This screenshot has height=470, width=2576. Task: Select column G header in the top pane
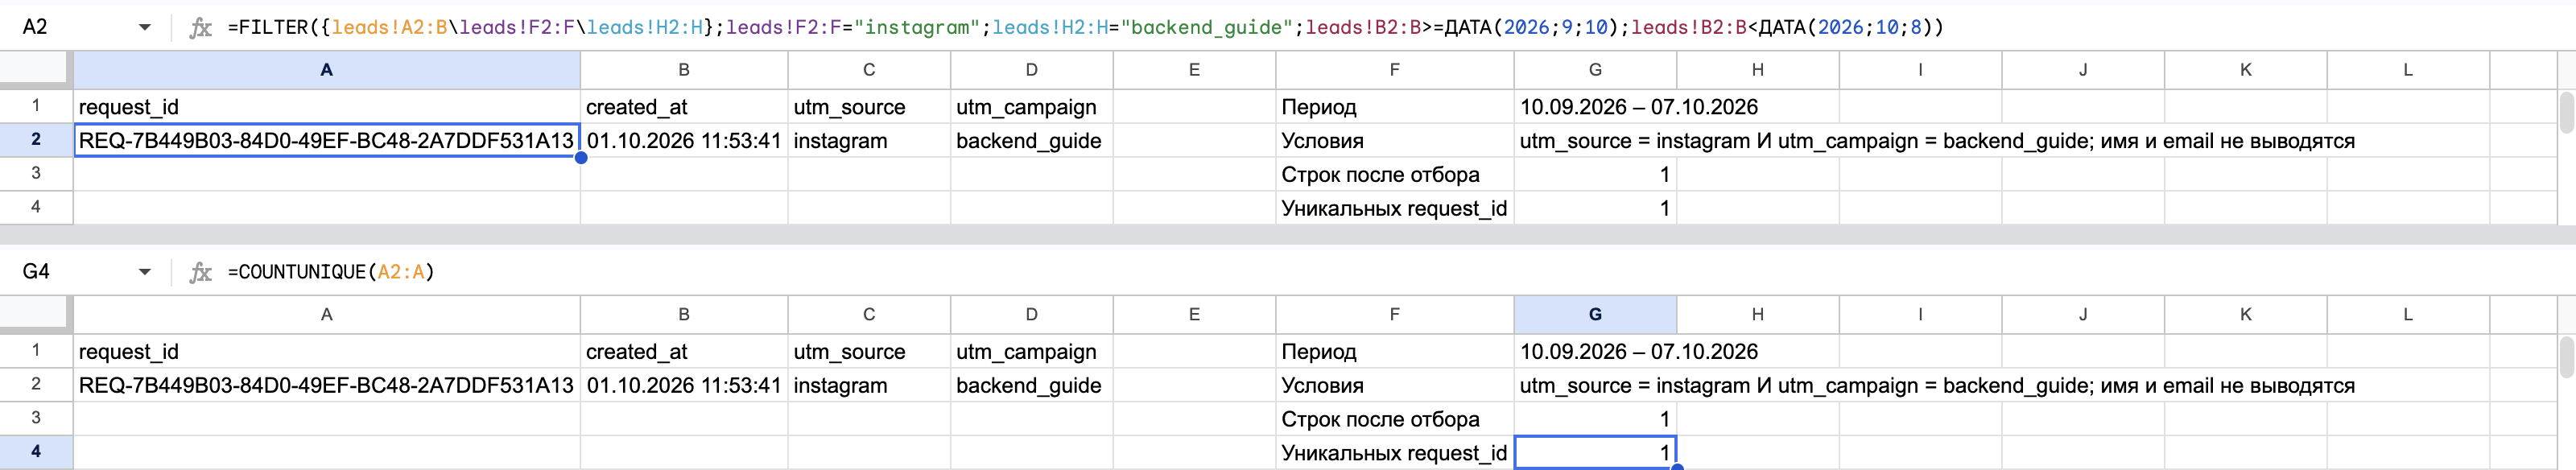coord(1595,70)
